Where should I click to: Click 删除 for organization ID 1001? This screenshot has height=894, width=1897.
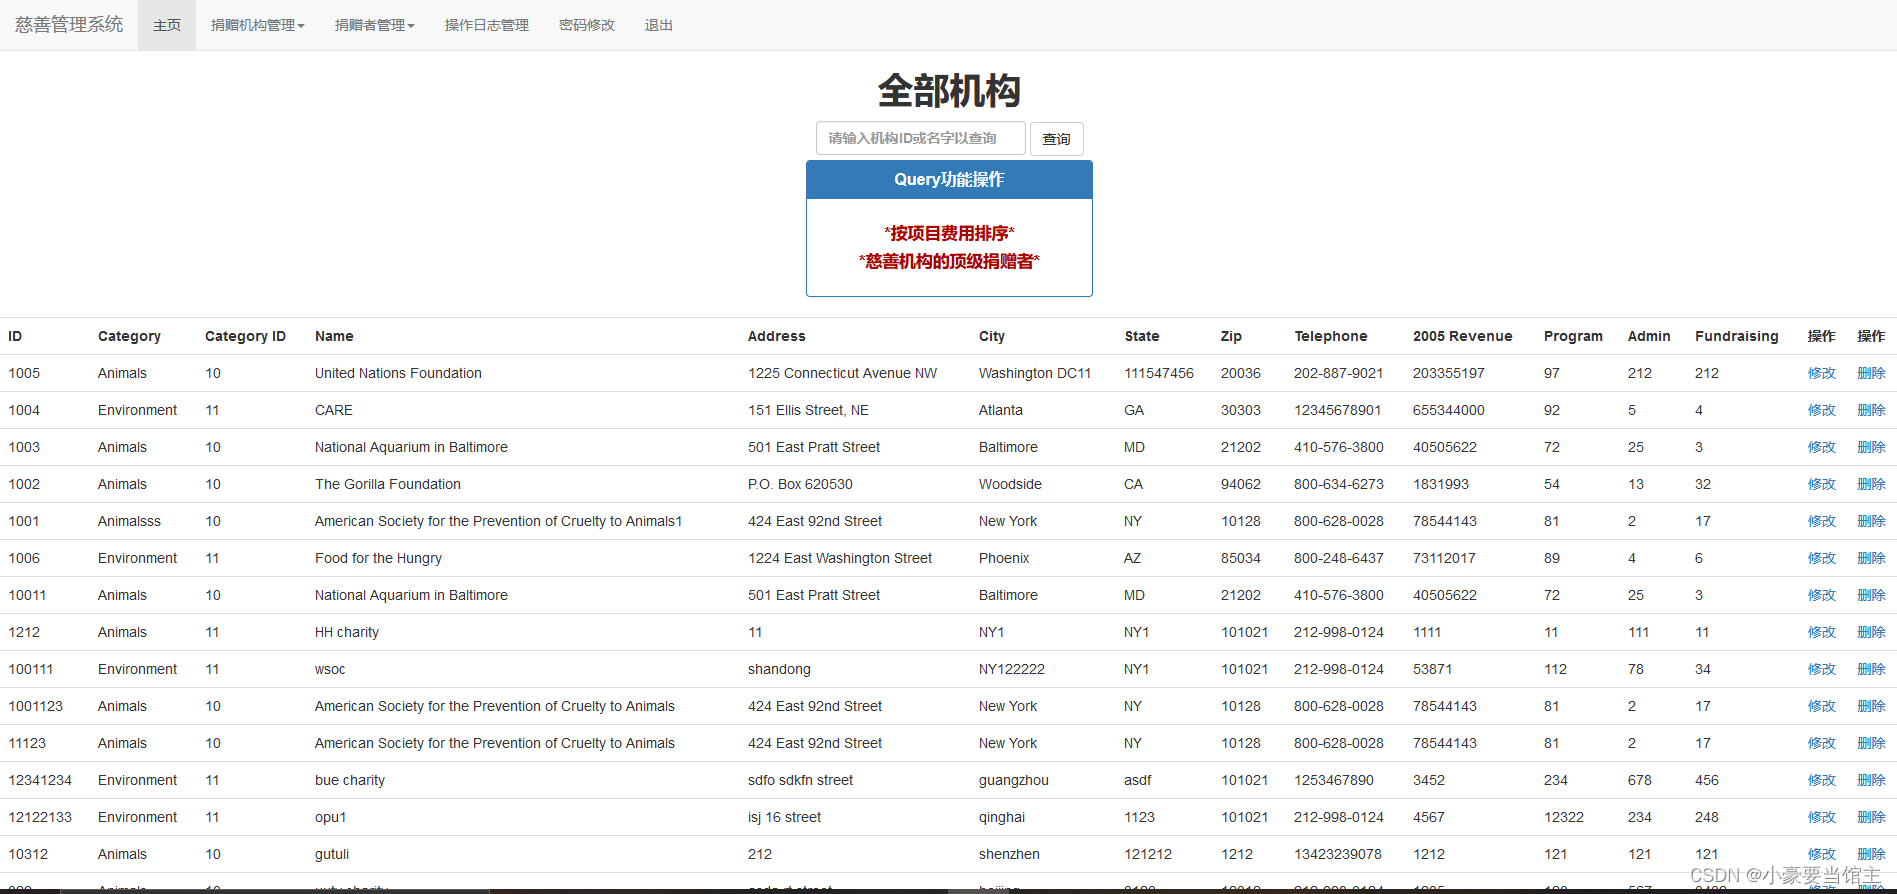(x=1871, y=521)
